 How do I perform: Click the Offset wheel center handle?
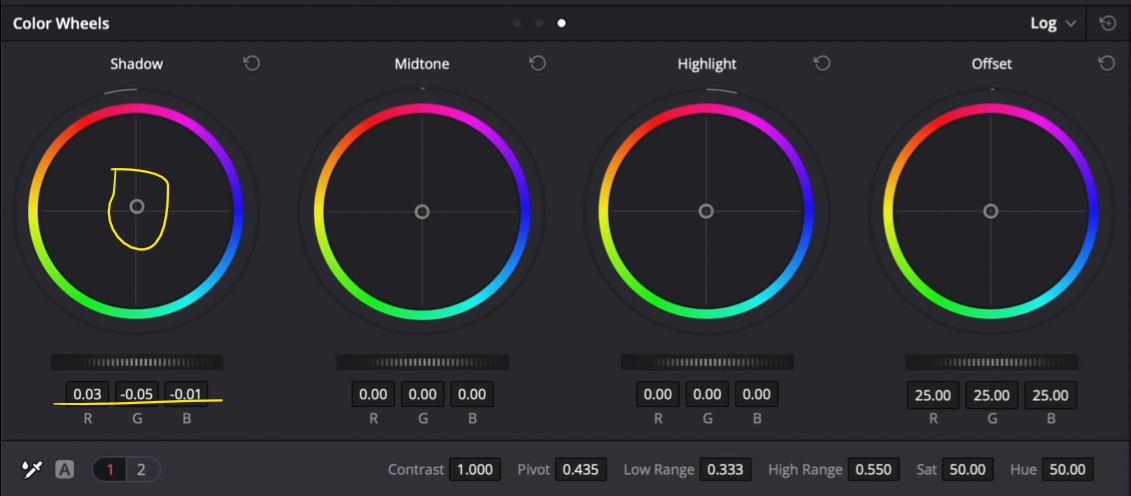point(990,211)
